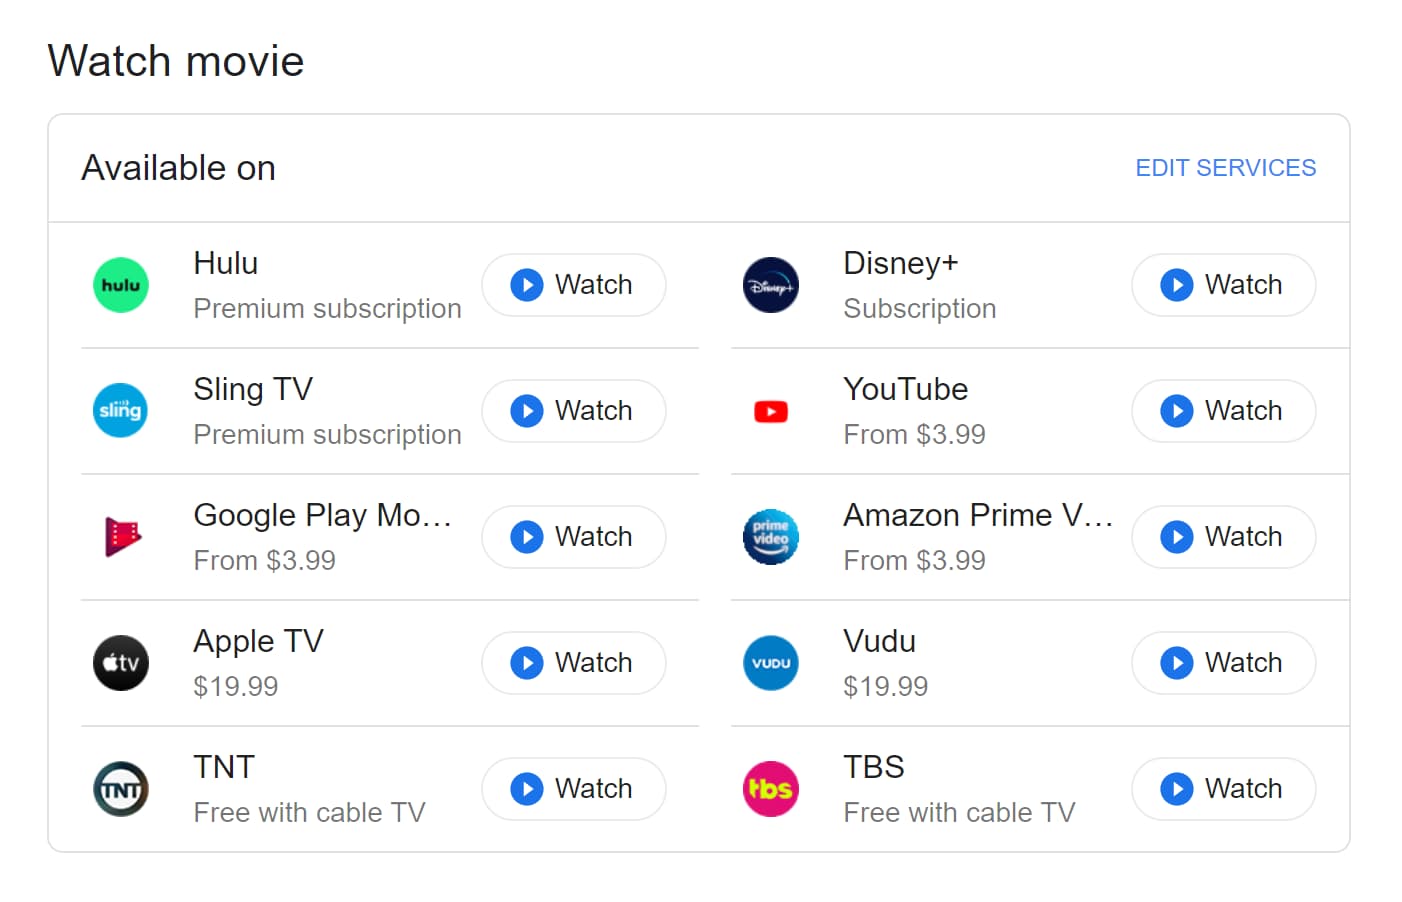
Task: Open the Edit Services link
Action: click(x=1225, y=168)
